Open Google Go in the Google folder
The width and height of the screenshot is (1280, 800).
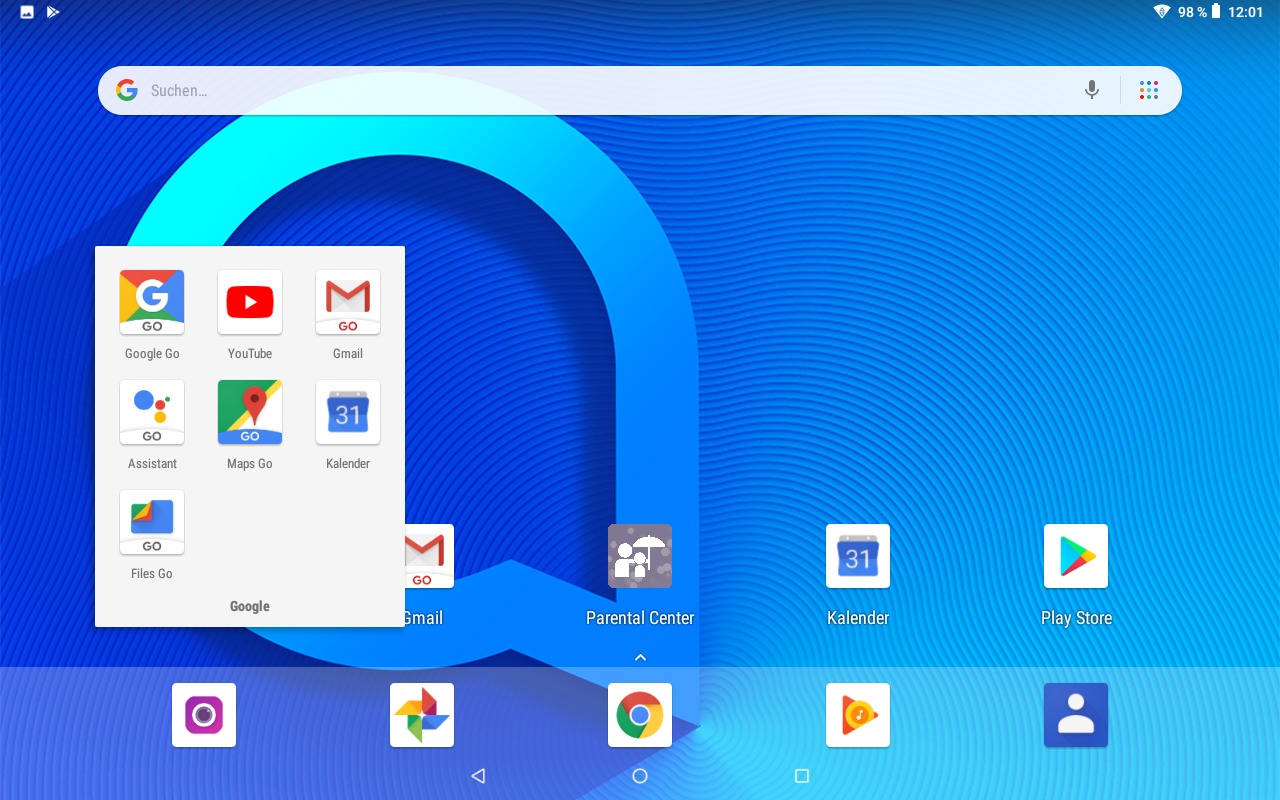pyautogui.click(x=152, y=302)
